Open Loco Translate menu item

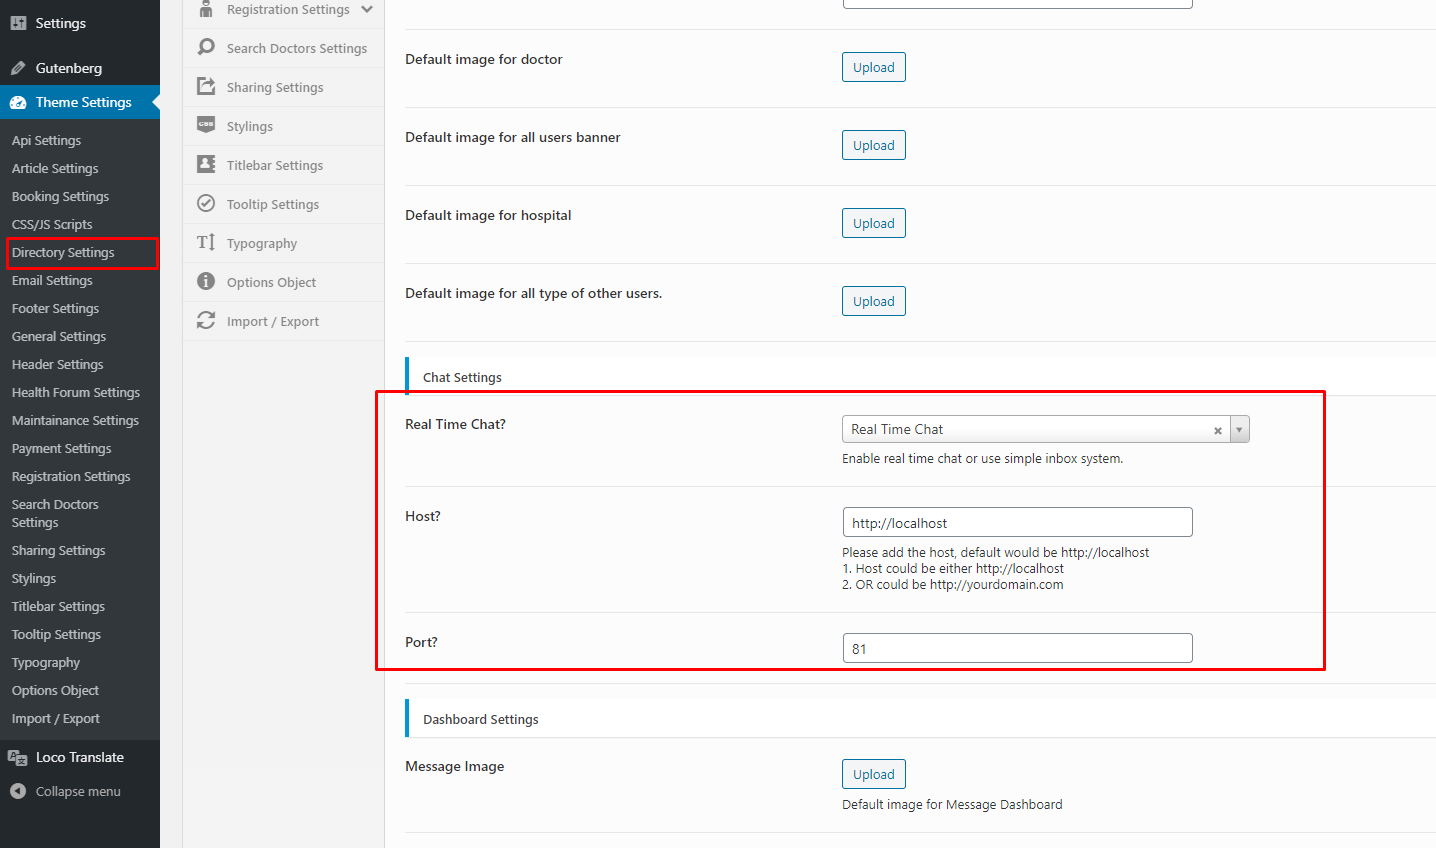80,757
